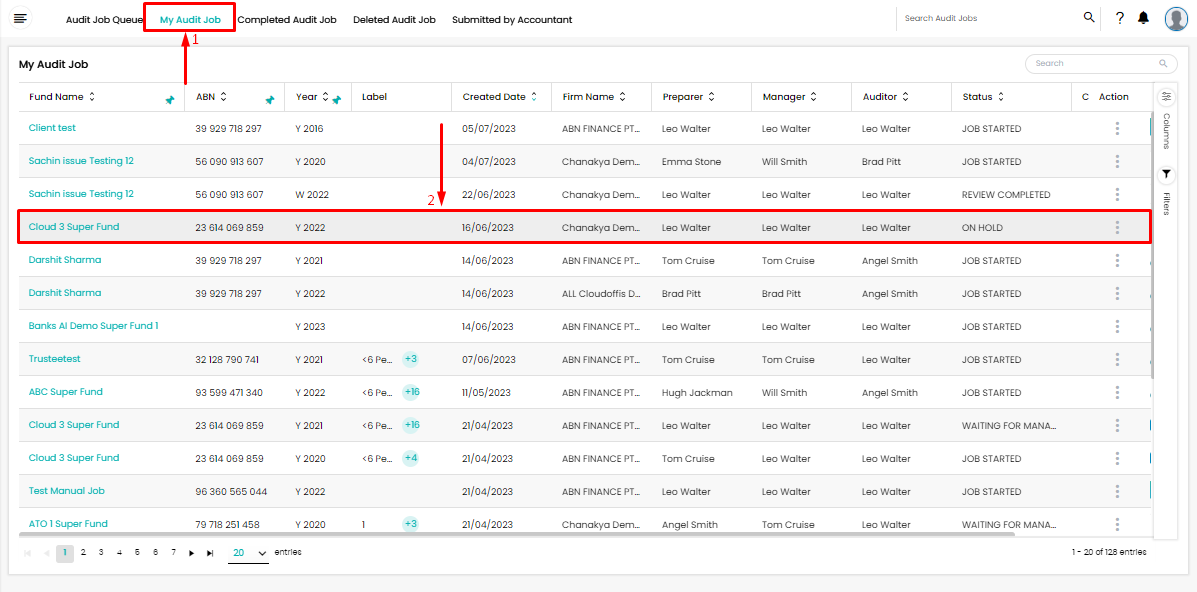Open Banks AI Demo Super Fund 1 link
The width and height of the screenshot is (1197, 592).
click(93, 326)
